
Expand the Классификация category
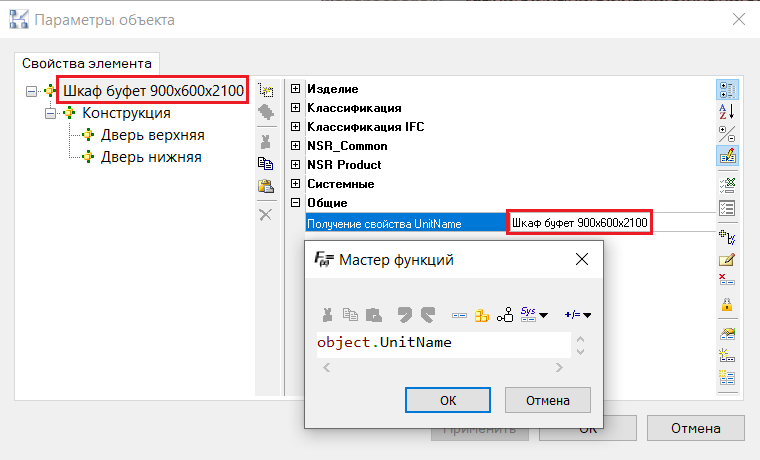pos(295,108)
